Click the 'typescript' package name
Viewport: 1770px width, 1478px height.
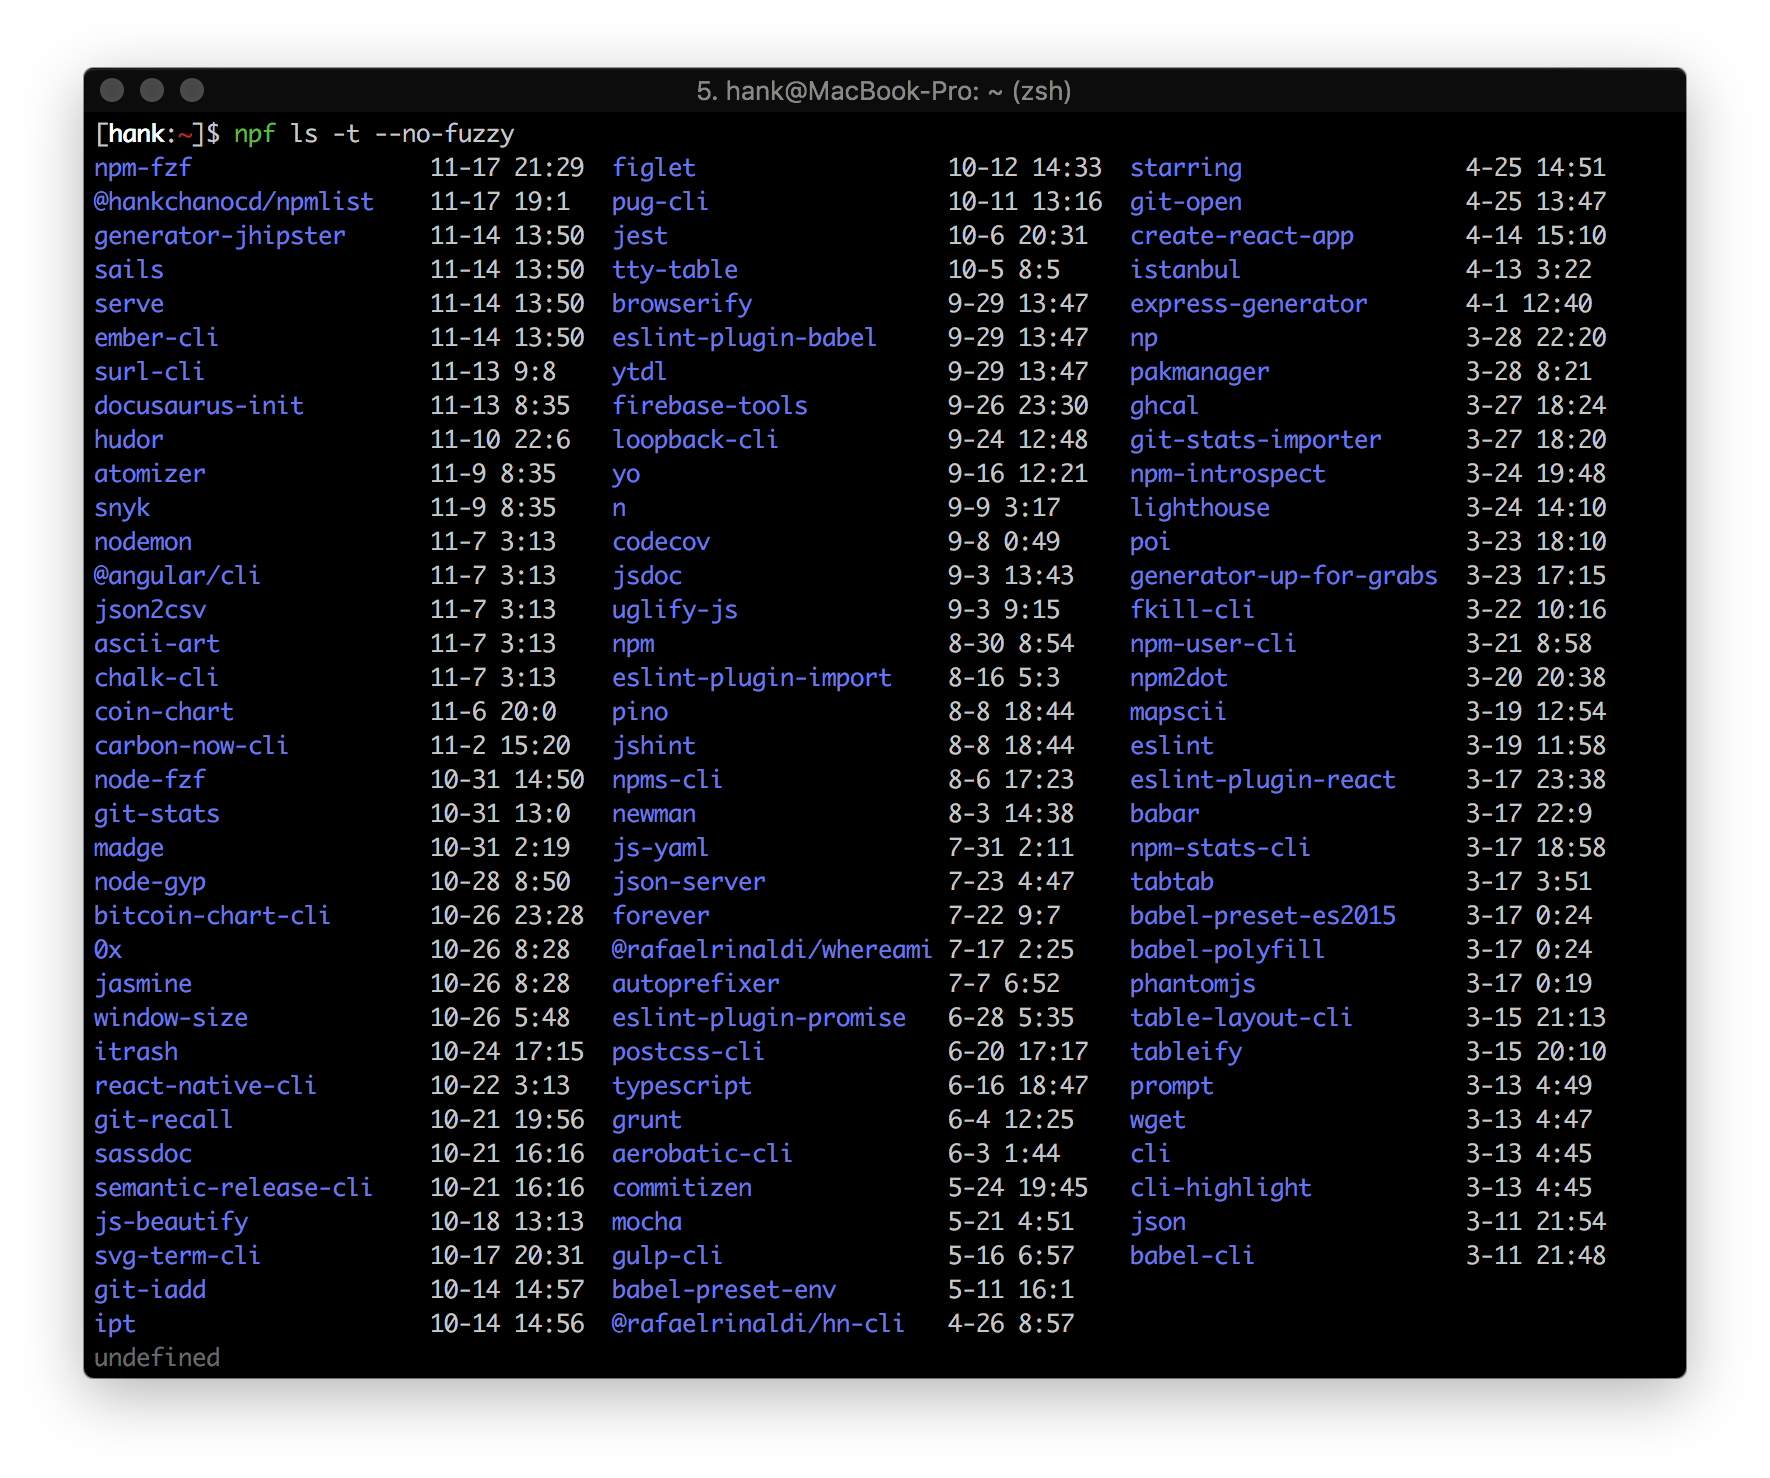tap(682, 1086)
